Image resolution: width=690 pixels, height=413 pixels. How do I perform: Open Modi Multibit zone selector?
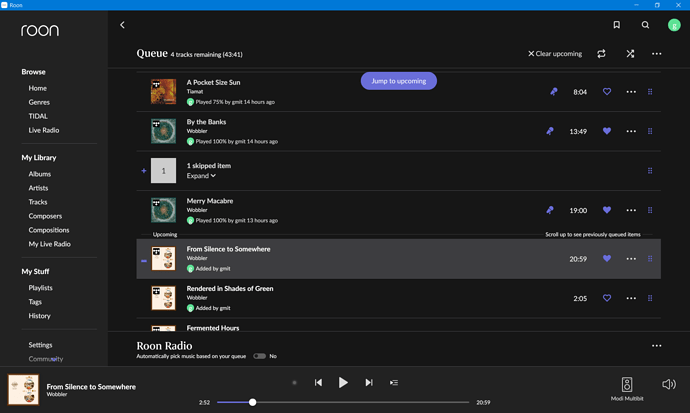(x=627, y=388)
